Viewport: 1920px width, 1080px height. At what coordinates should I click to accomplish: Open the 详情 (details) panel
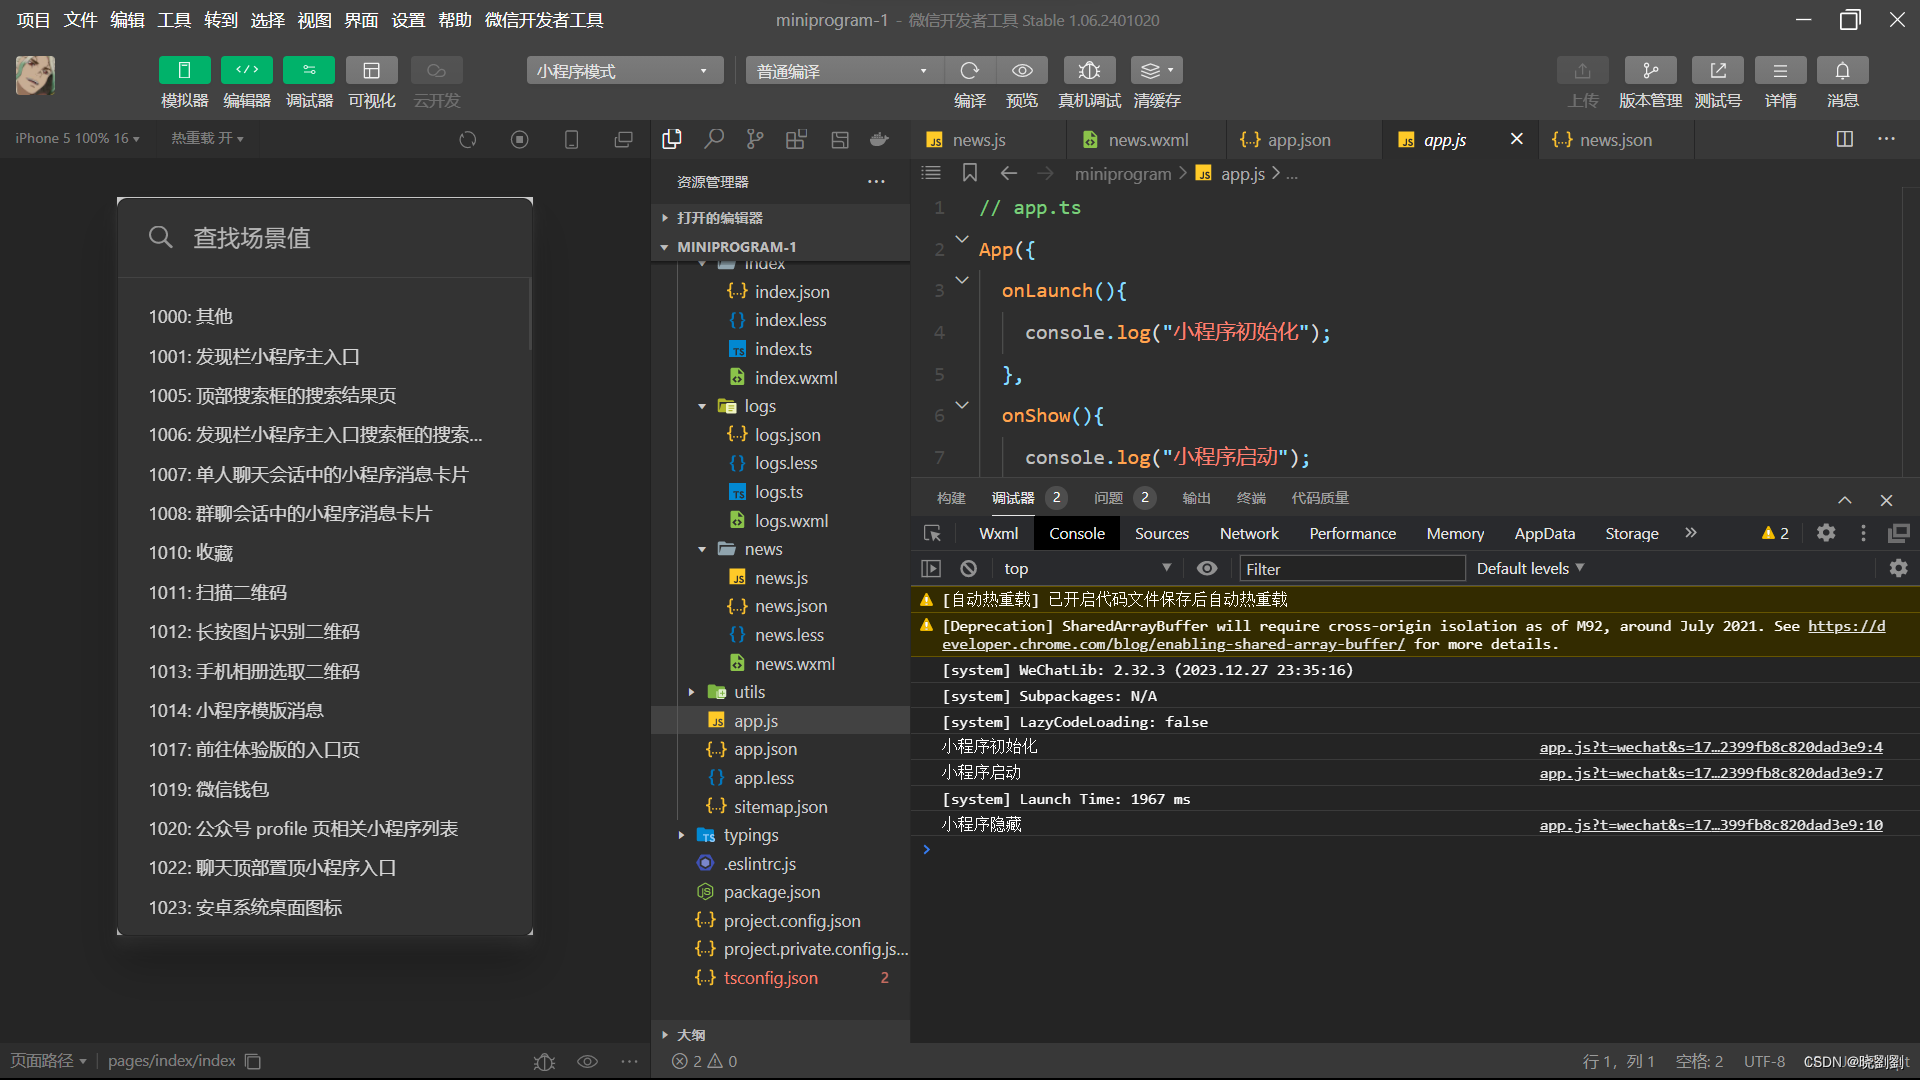click(1780, 71)
